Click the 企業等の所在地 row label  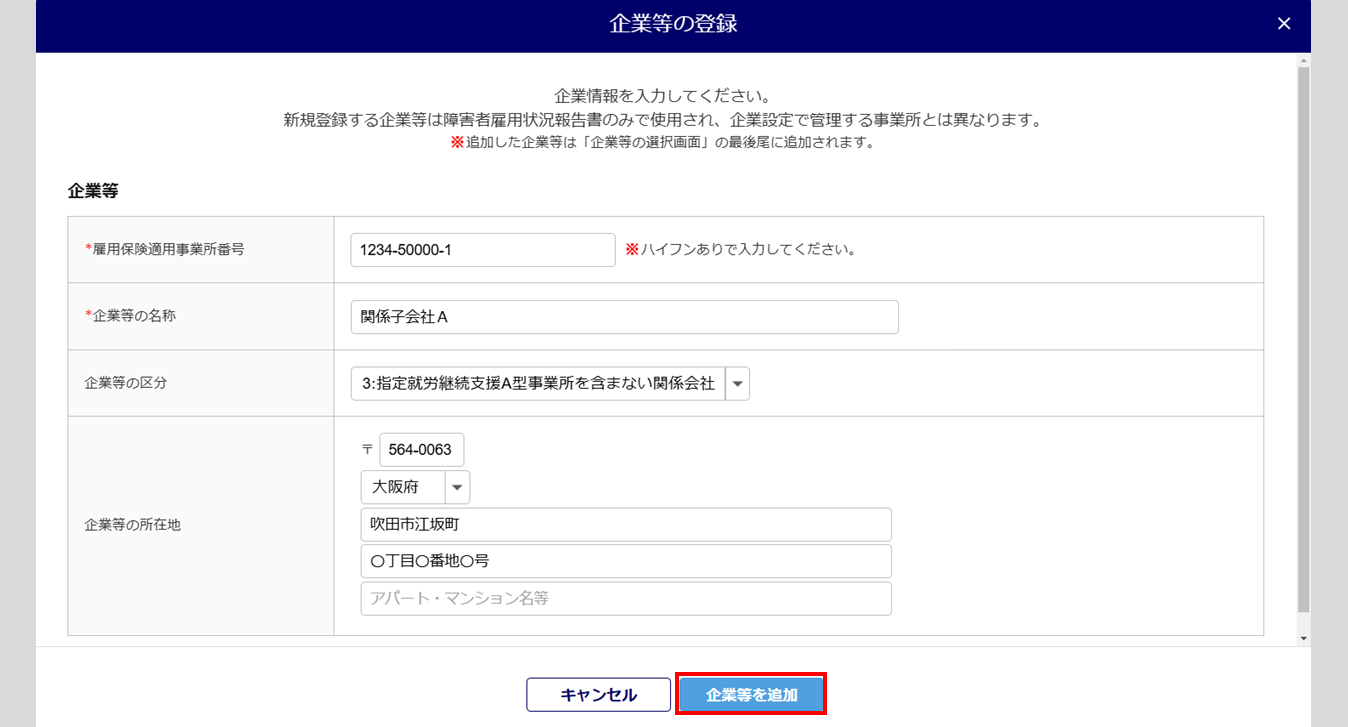(x=133, y=525)
